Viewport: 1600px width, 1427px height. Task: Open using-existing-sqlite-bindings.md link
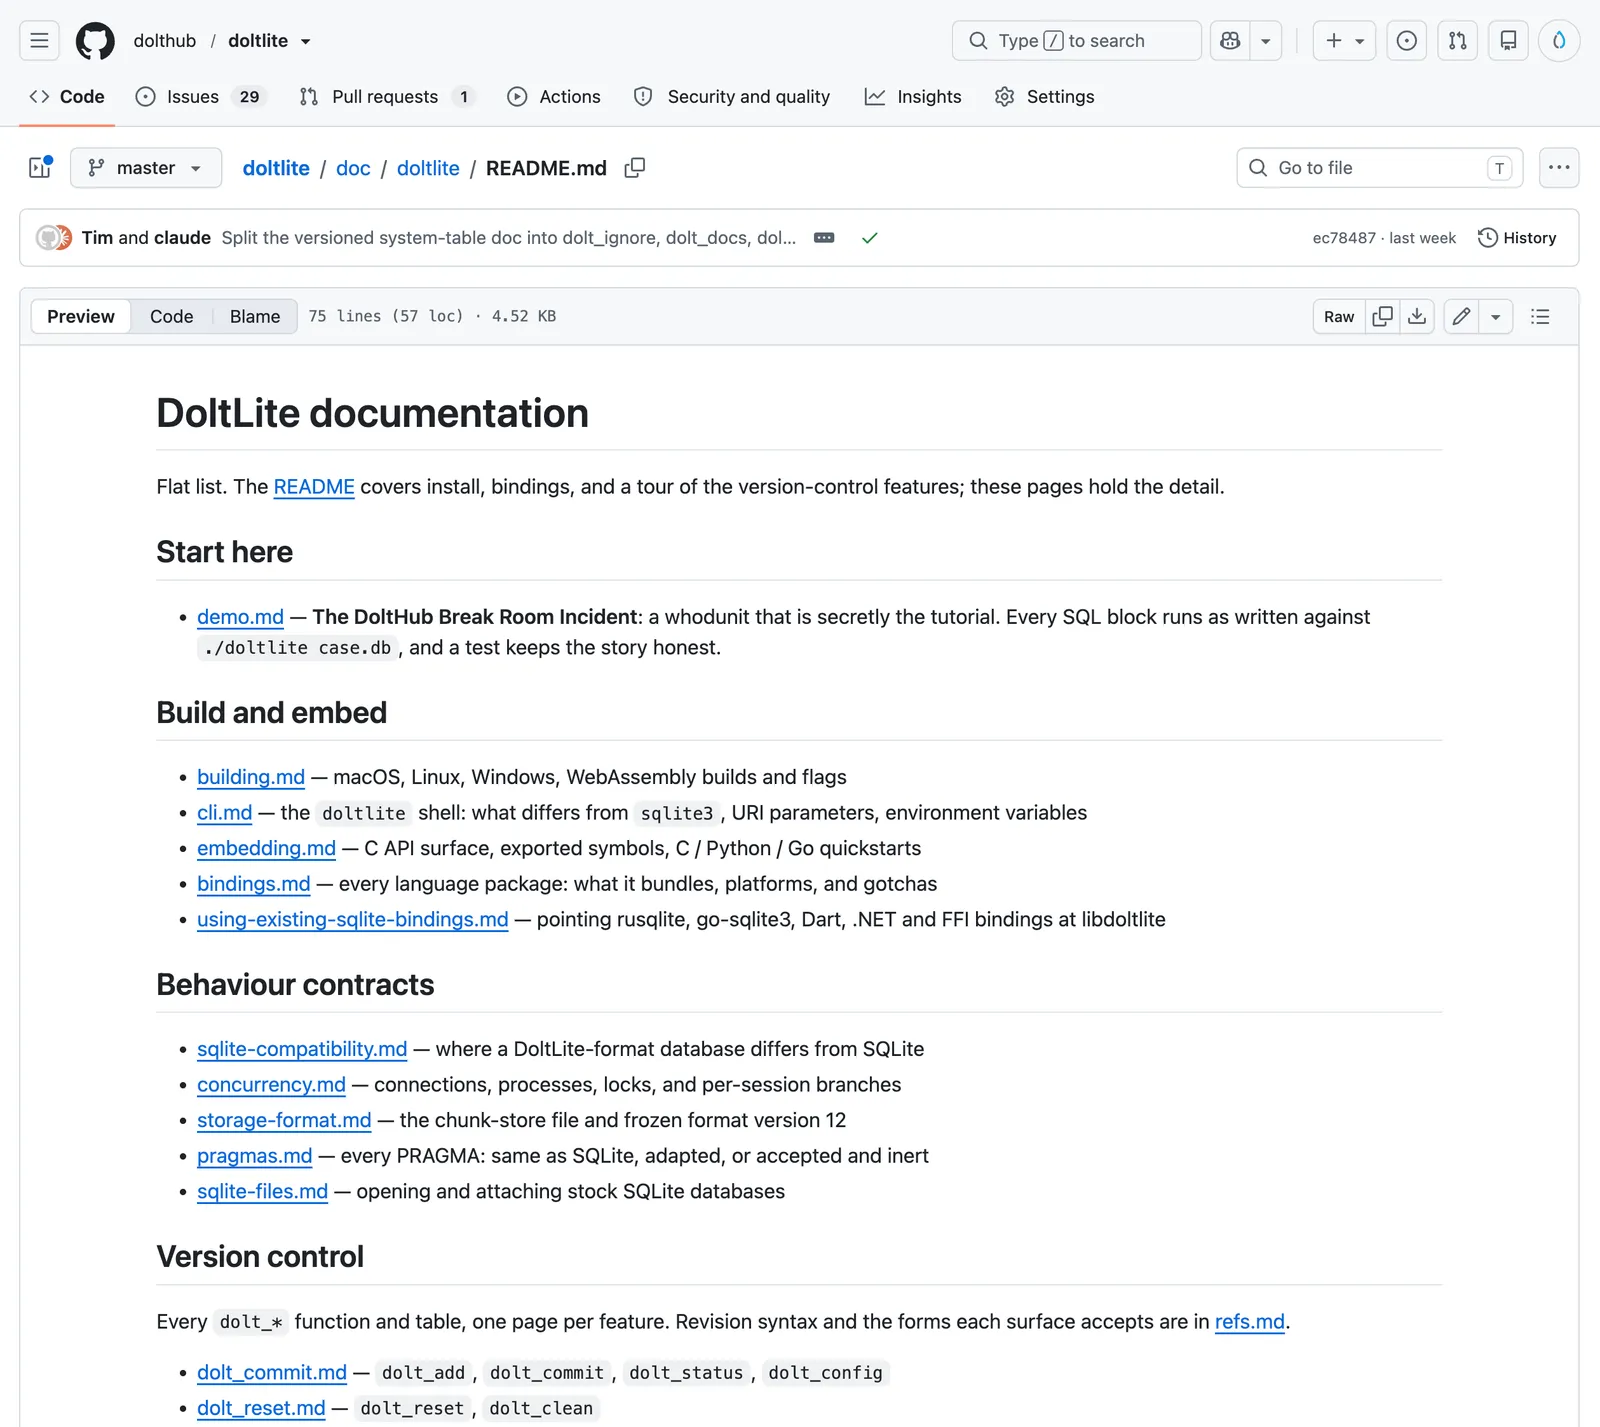353,920
